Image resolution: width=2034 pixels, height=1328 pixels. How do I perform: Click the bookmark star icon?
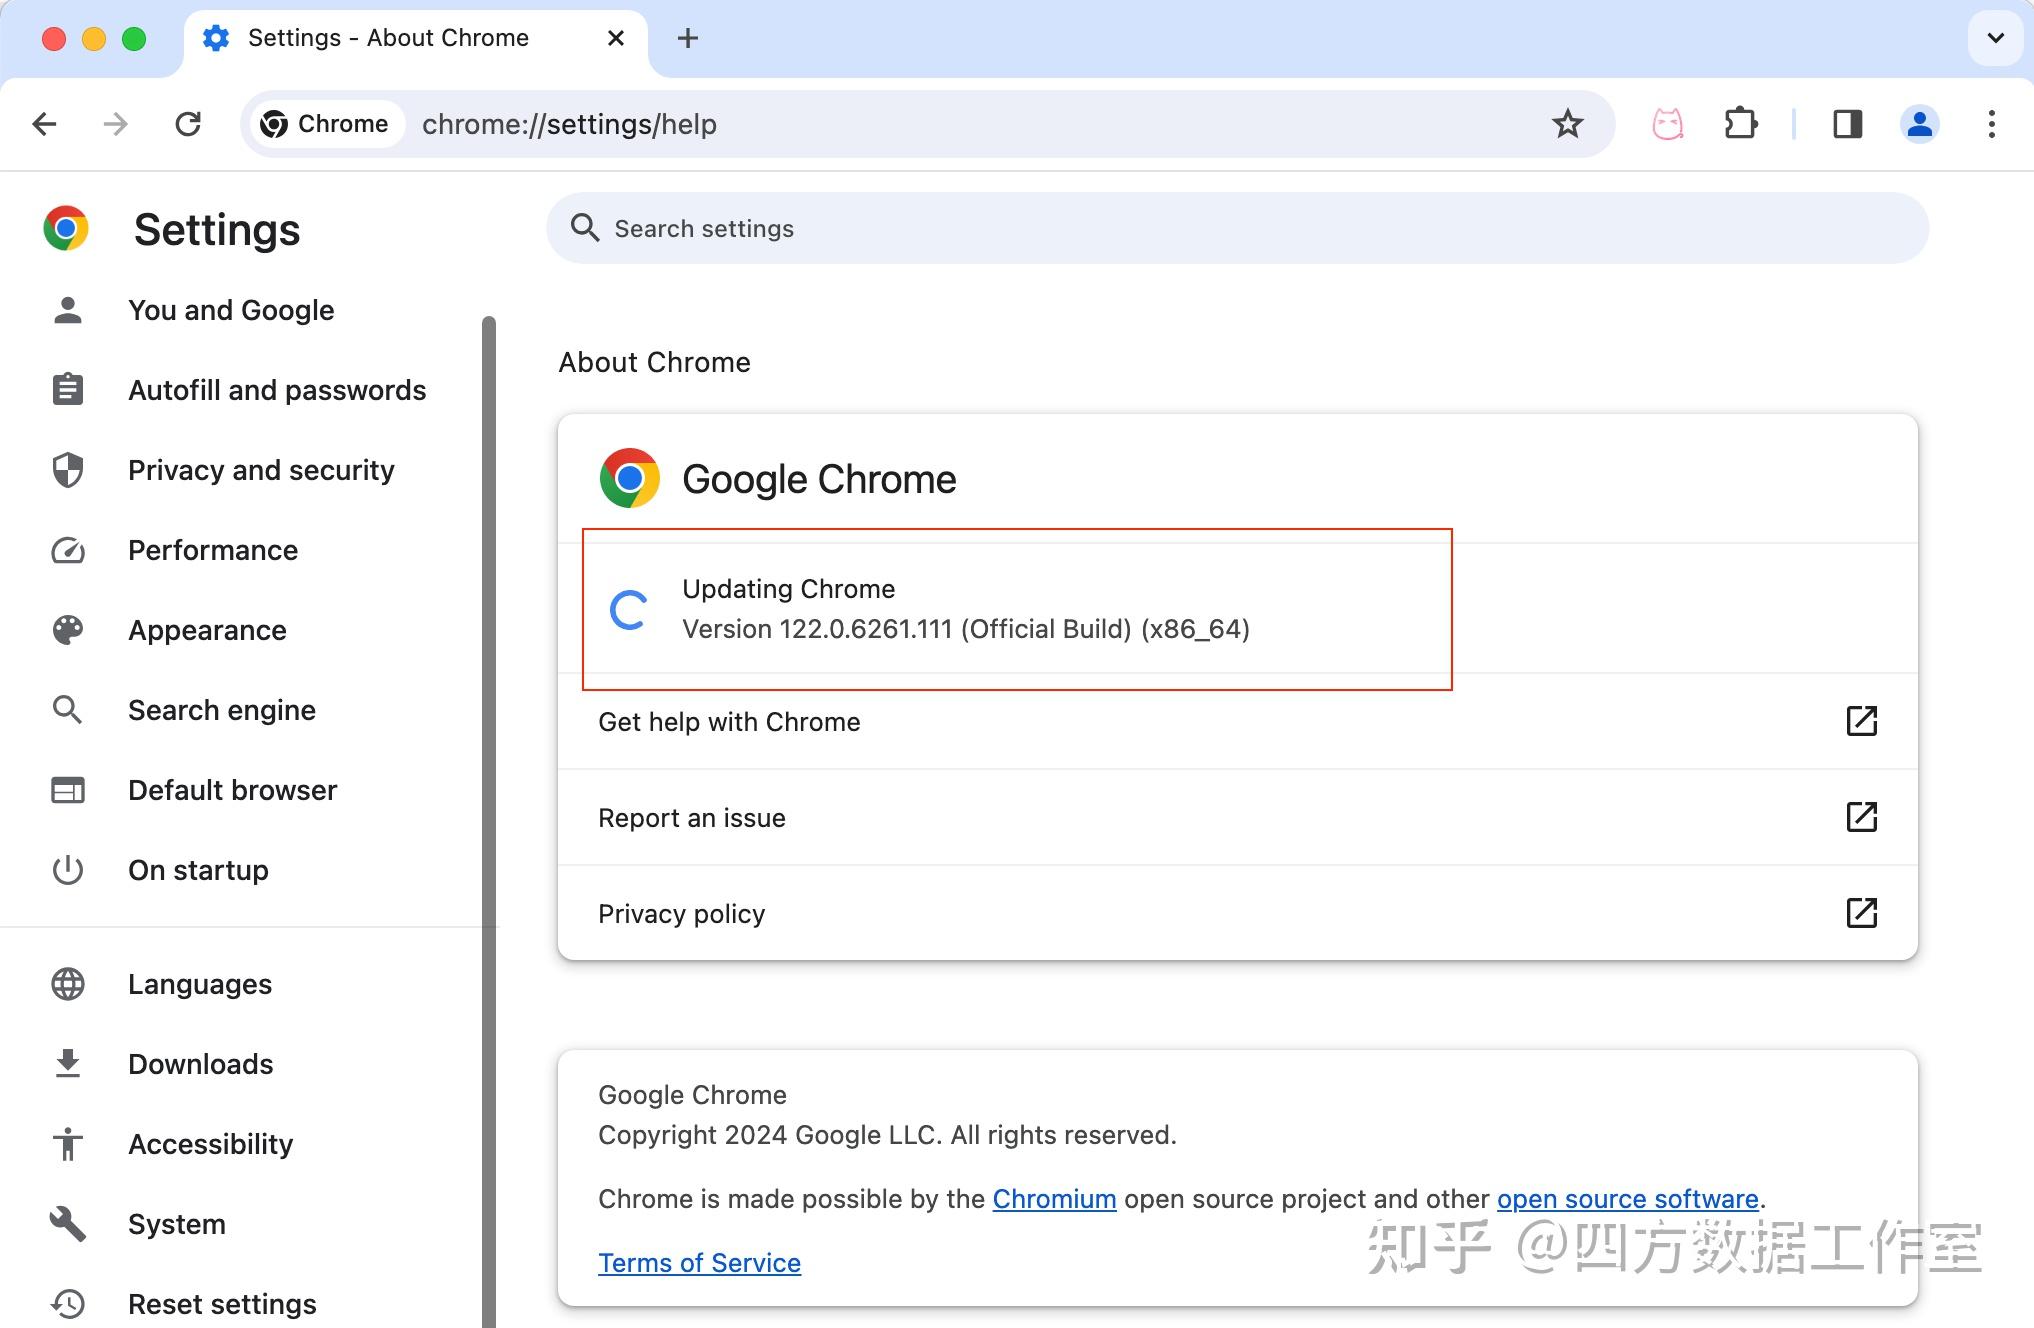point(1567,124)
